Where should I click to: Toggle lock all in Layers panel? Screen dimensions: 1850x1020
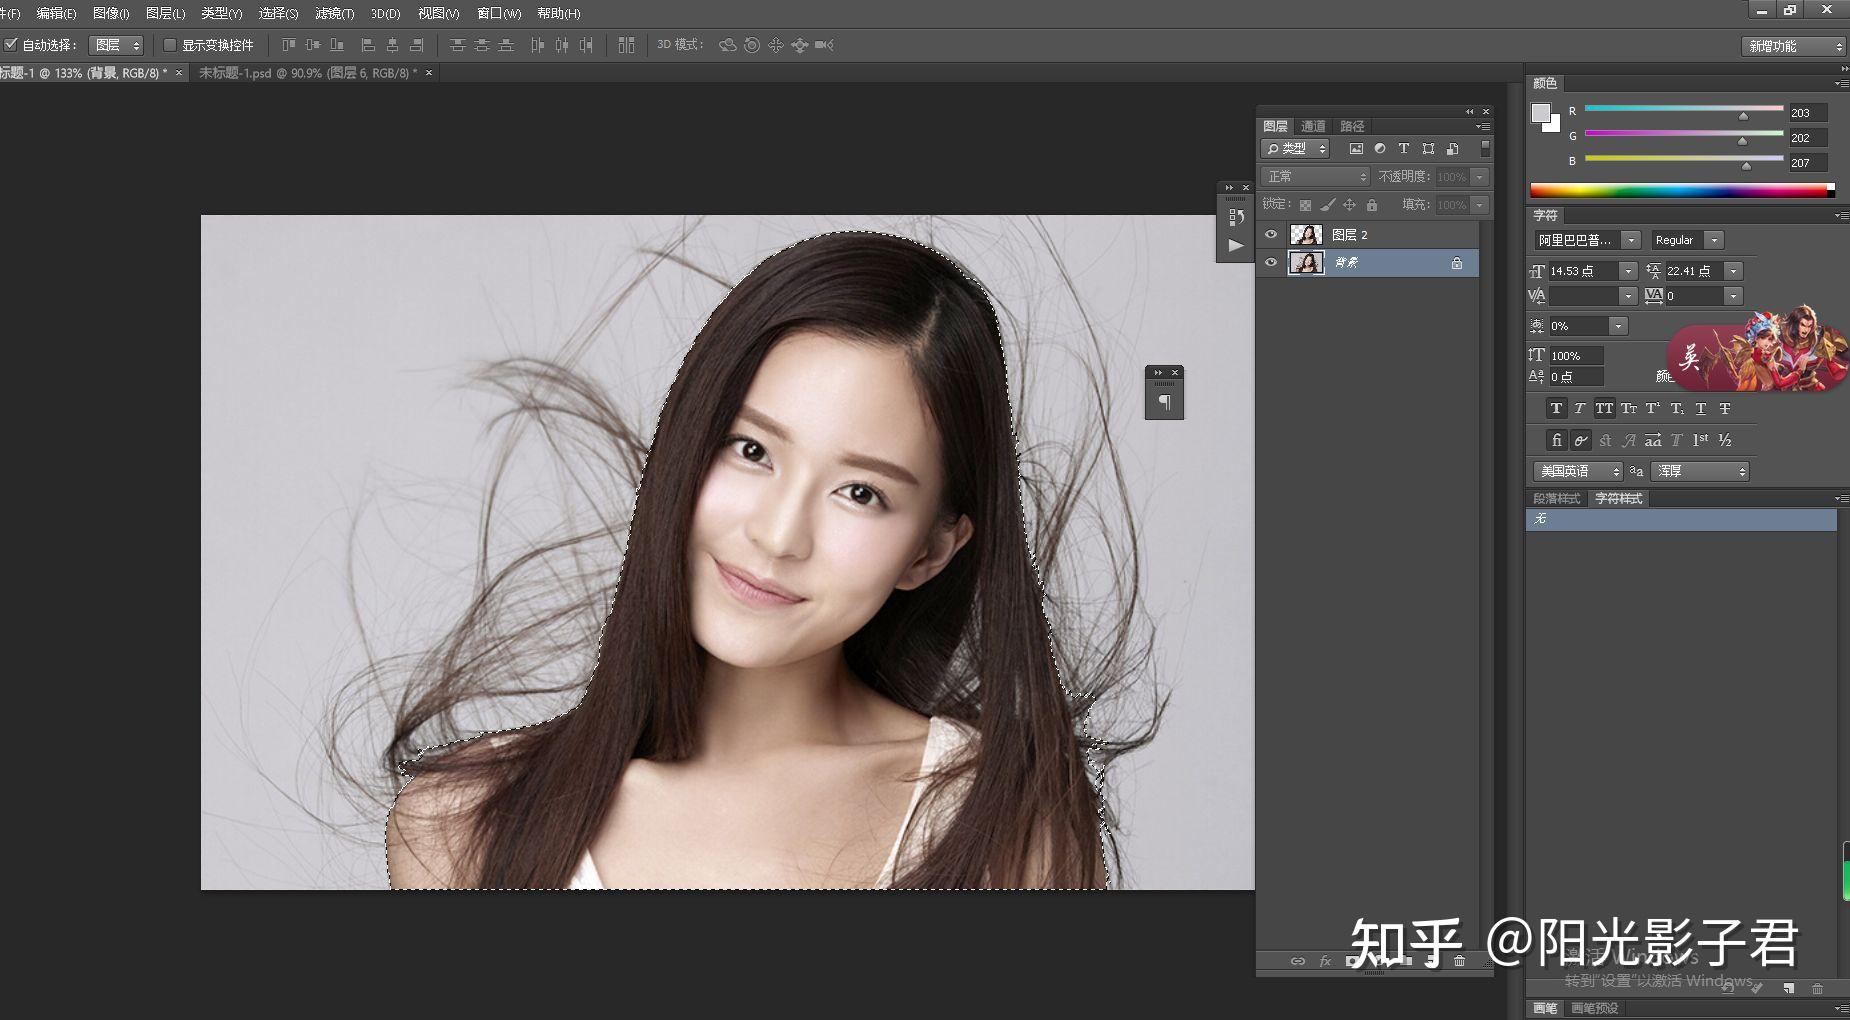tap(1372, 205)
